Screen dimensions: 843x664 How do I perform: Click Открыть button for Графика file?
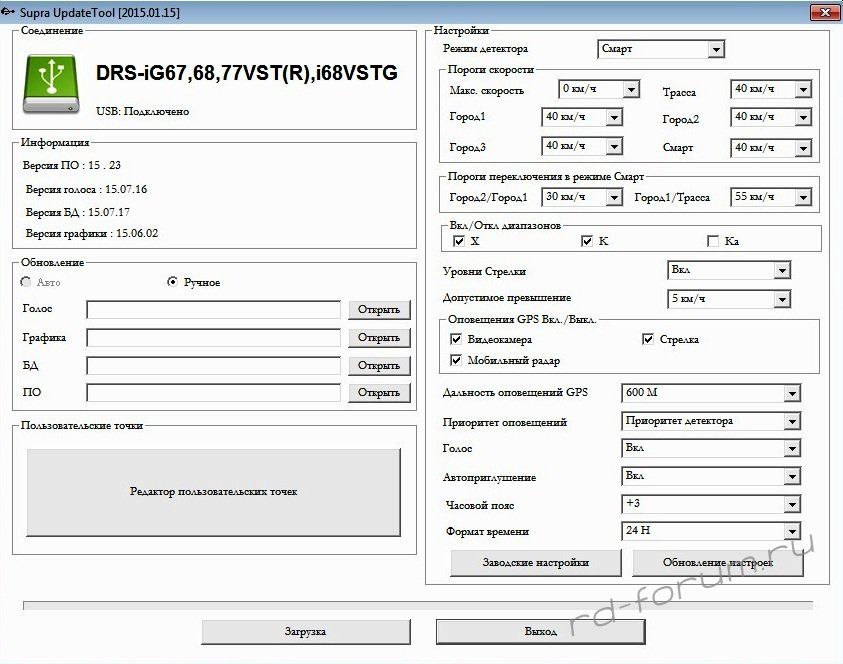pos(379,338)
